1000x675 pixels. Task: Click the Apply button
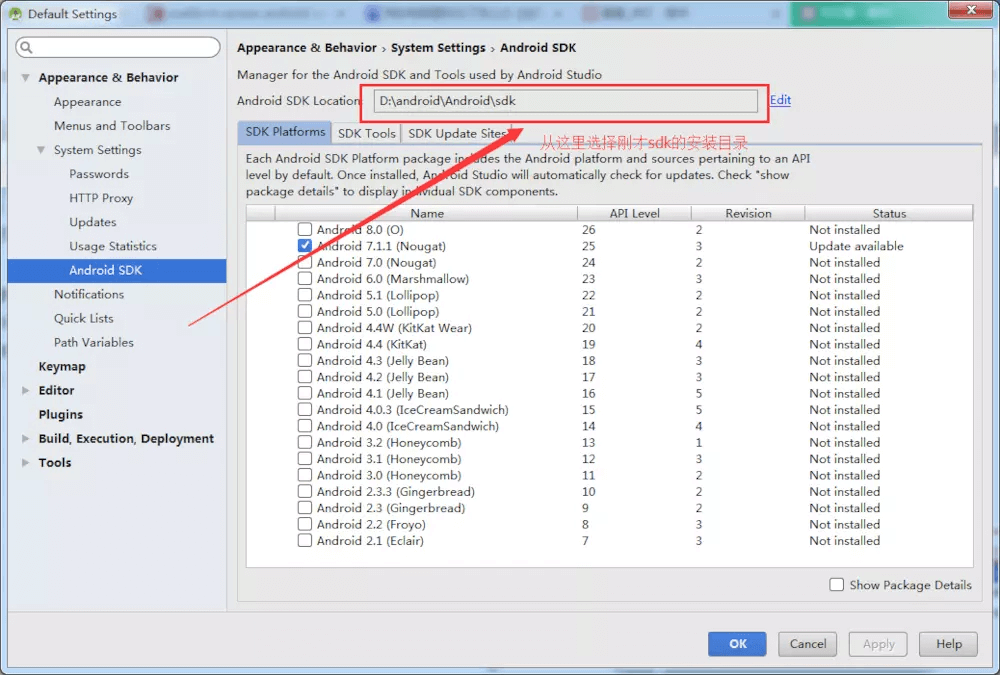[878, 644]
